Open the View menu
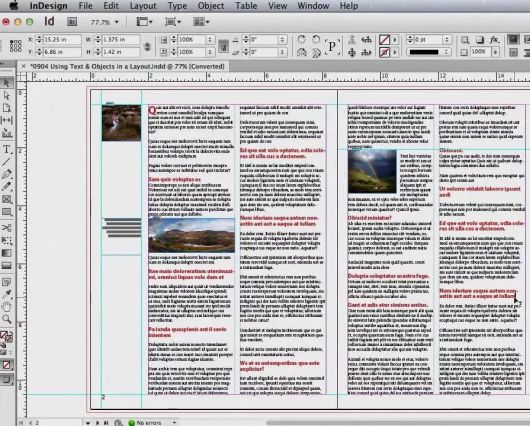Image resolution: width=530 pixels, height=426 pixels. click(x=277, y=6)
